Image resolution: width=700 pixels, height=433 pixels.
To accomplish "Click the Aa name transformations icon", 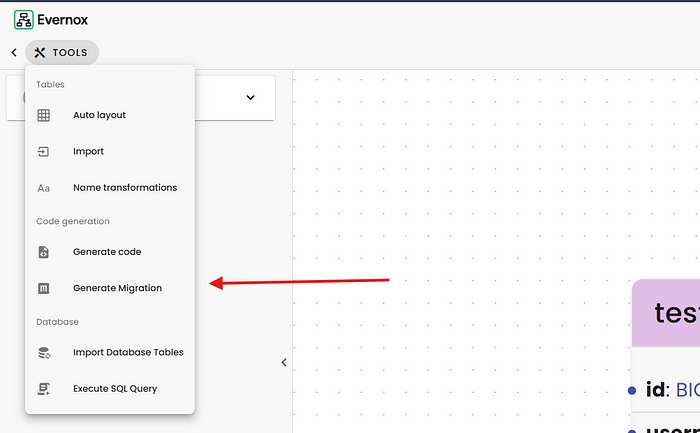I will pos(43,188).
